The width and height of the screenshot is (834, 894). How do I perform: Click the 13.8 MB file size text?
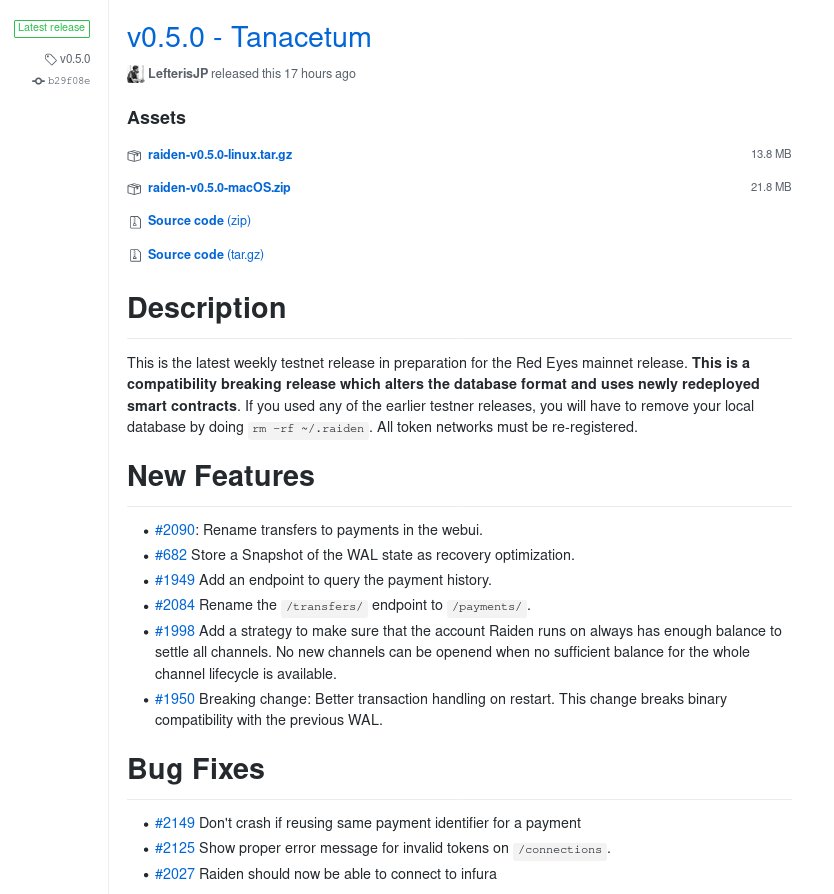[771, 155]
